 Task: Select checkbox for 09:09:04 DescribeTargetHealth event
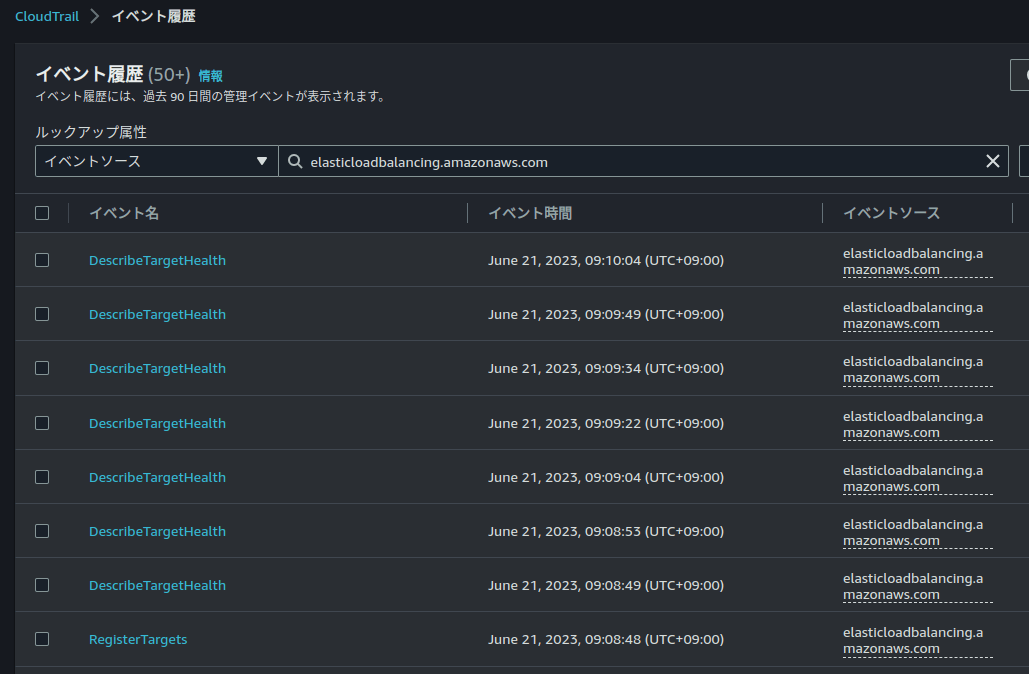pos(42,477)
